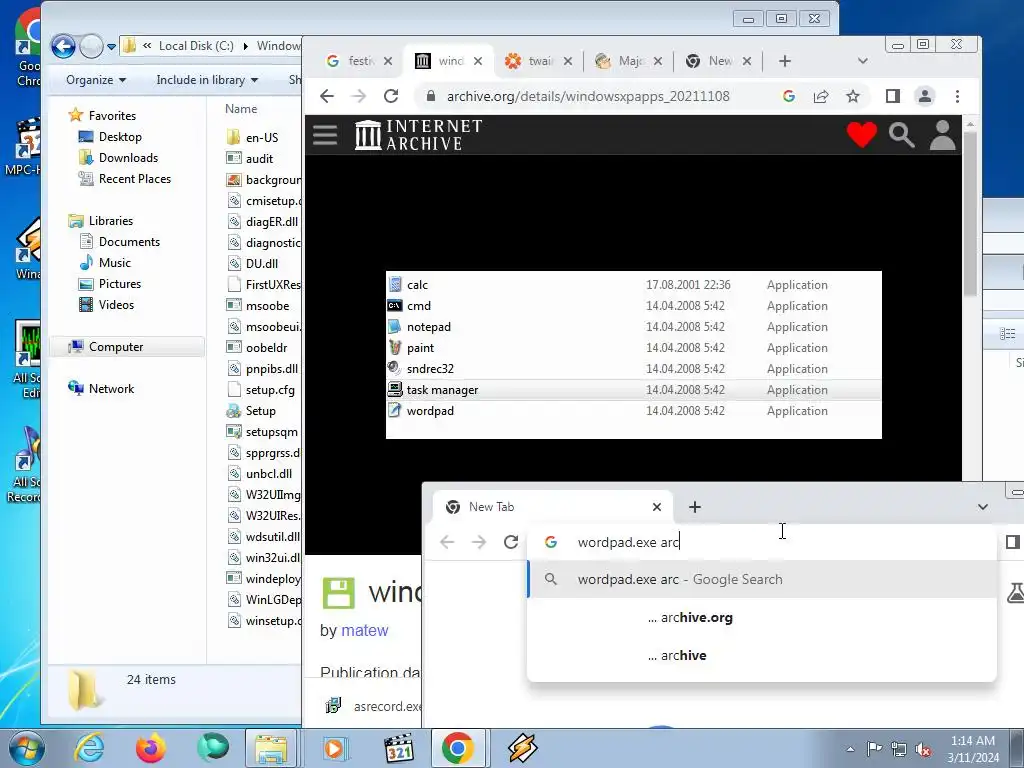Click the Google lens icon in address bar
The height and width of the screenshot is (768, 1024).
coord(789,97)
